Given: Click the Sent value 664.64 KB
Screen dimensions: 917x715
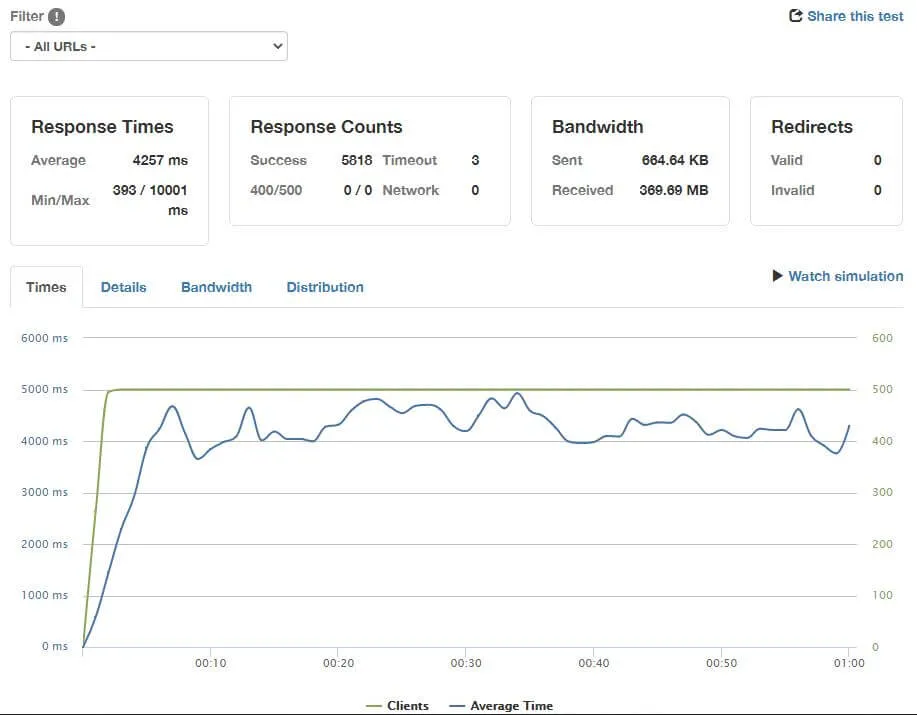Looking at the screenshot, I should pos(675,160).
